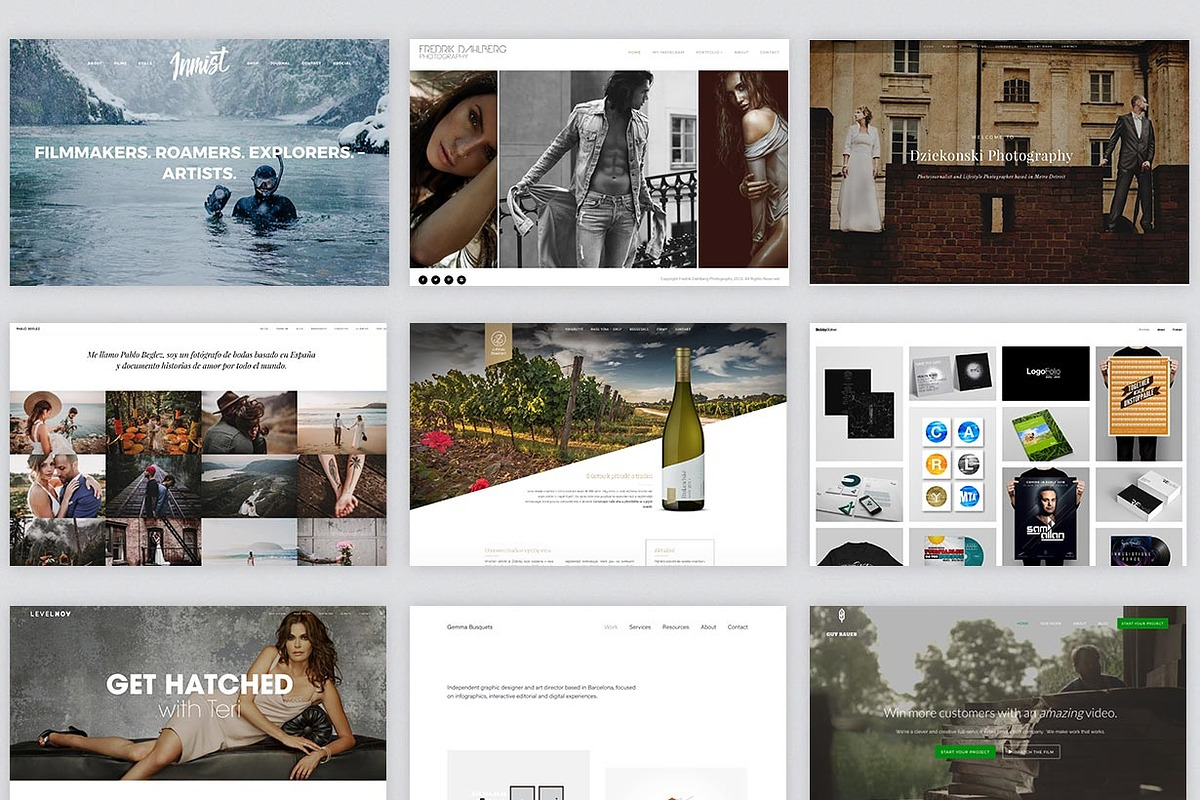Open the Social link on Inmist site
Image resolution: width=1200 pixels, height=800 pixels.
[341, 63]
